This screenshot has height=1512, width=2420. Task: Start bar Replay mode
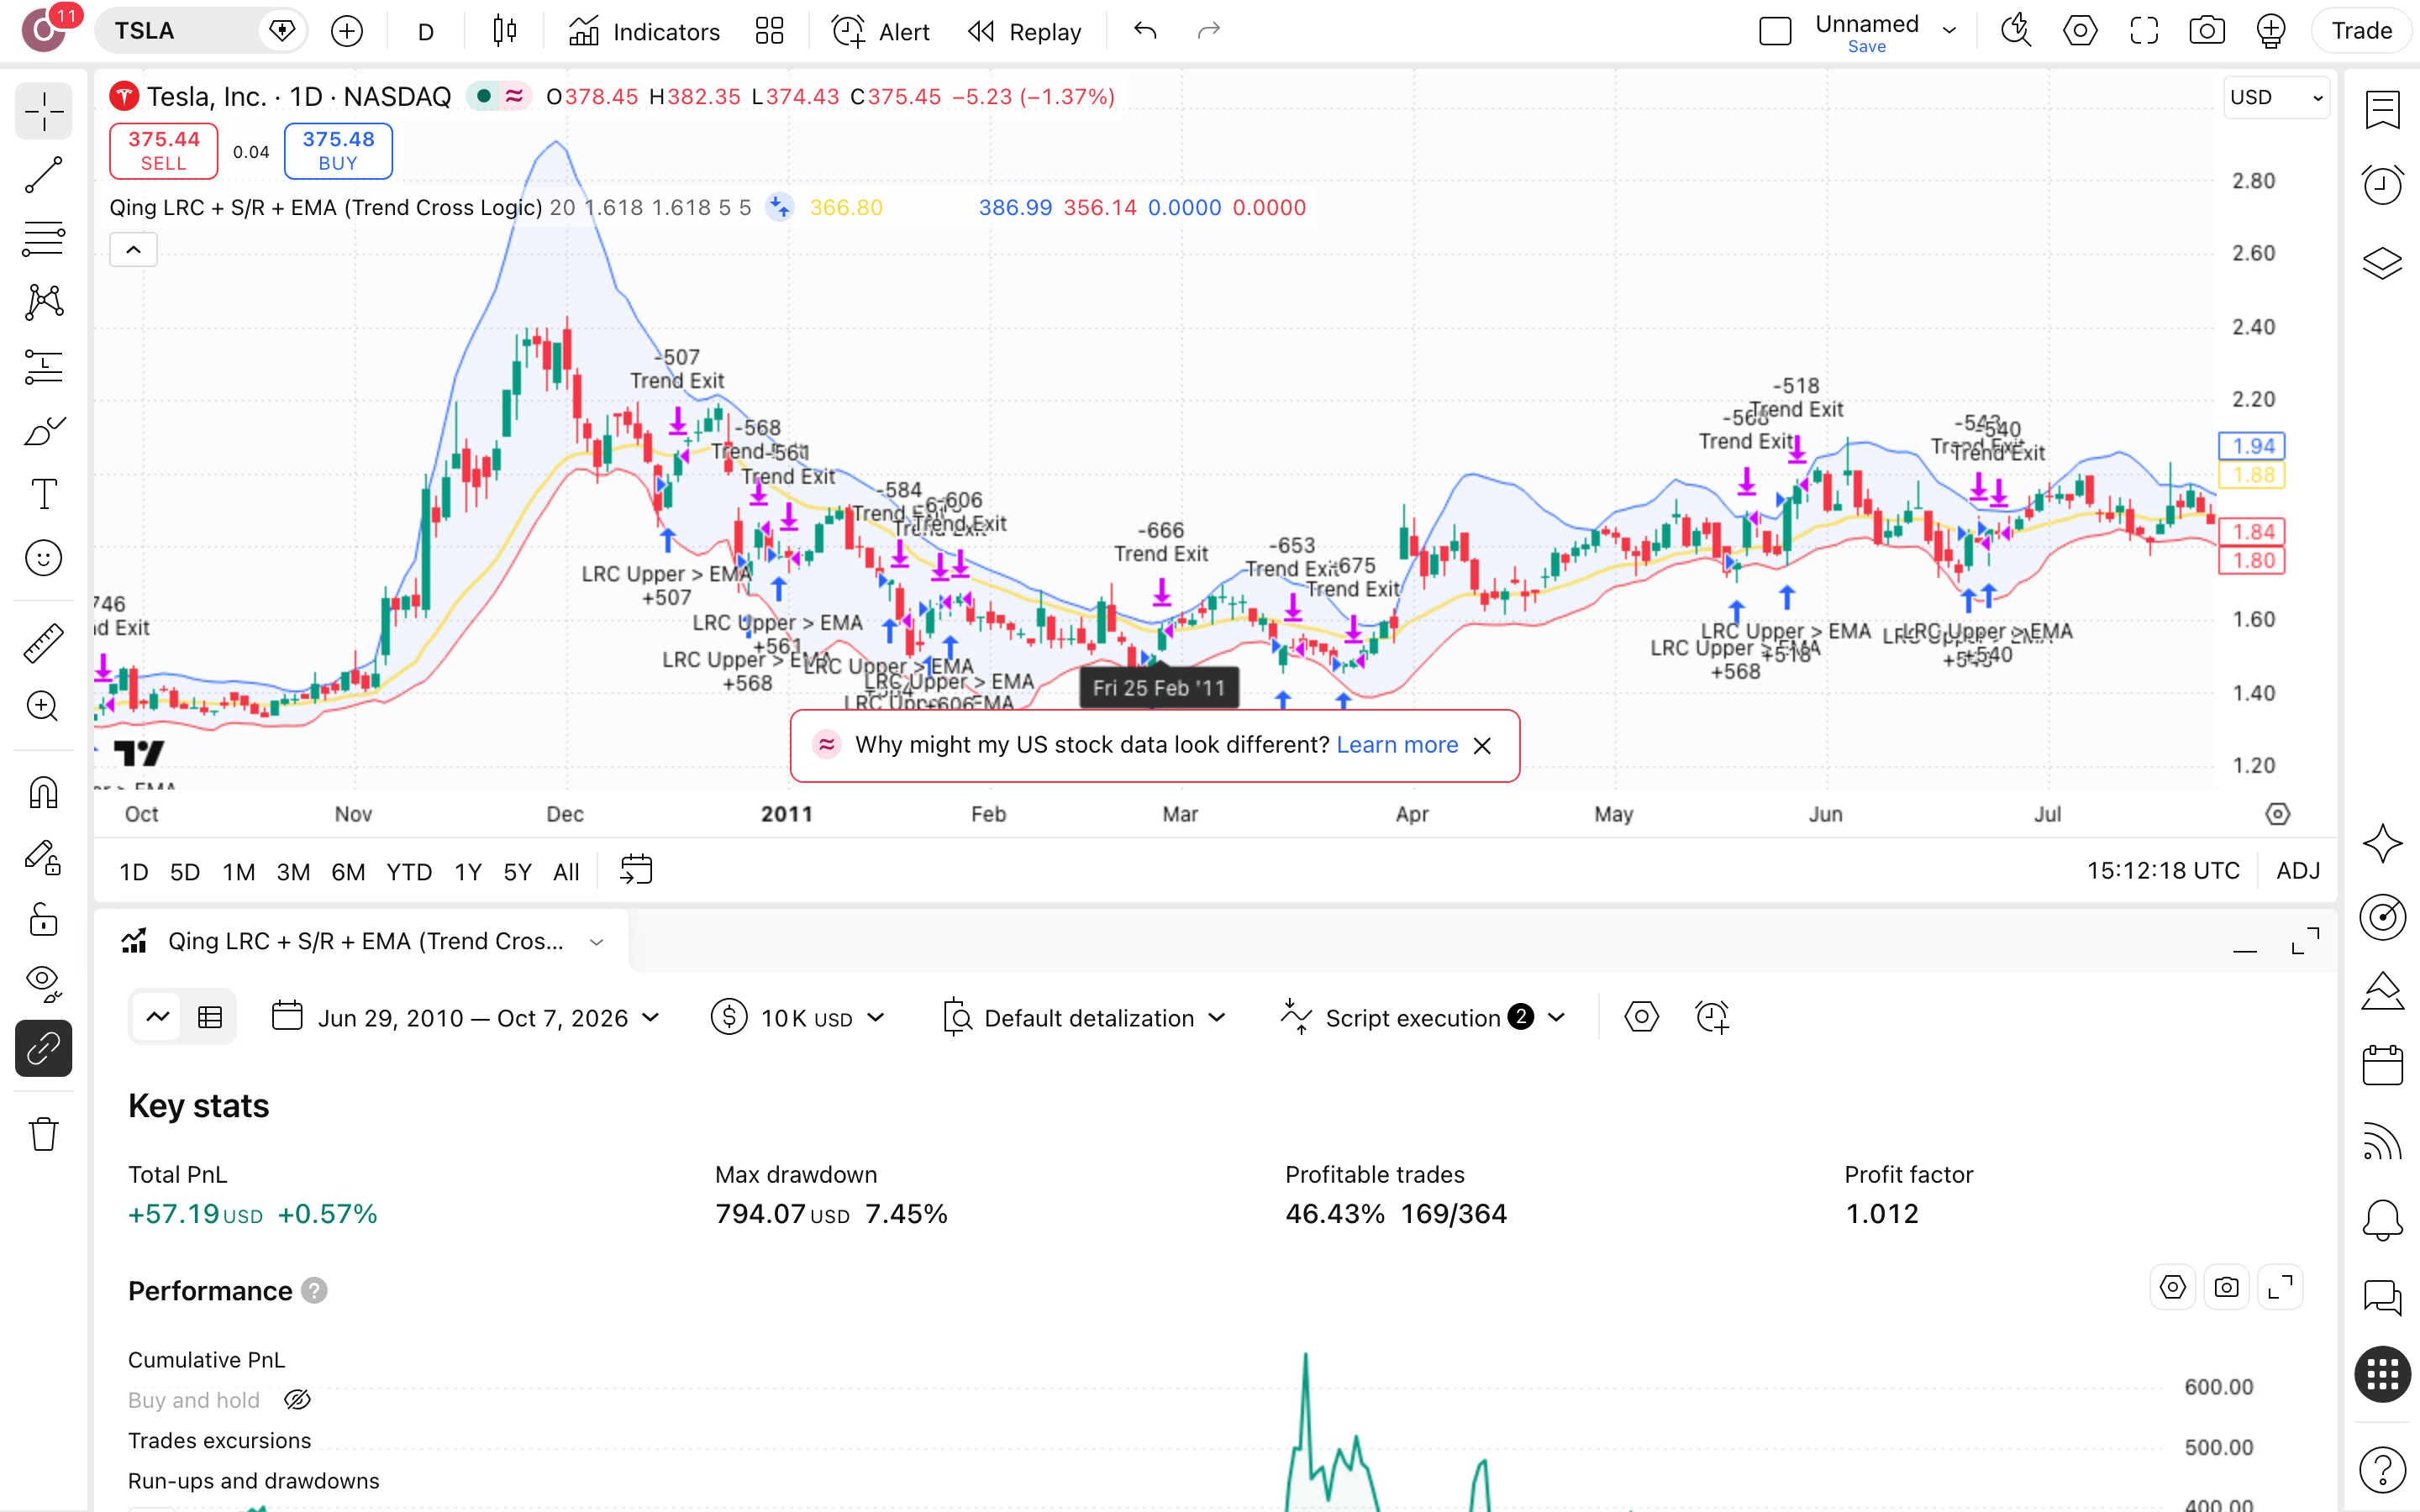pyautogui.click(x=1025, y=31)
